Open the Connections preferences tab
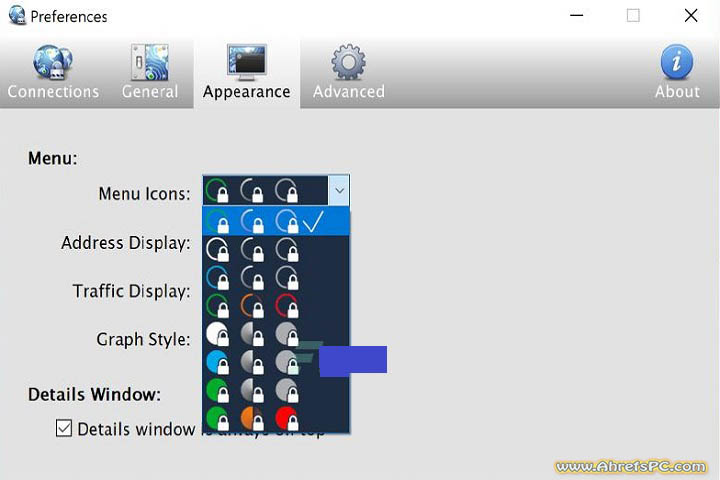This screenshot has width=720, height=480. [53, 73]
